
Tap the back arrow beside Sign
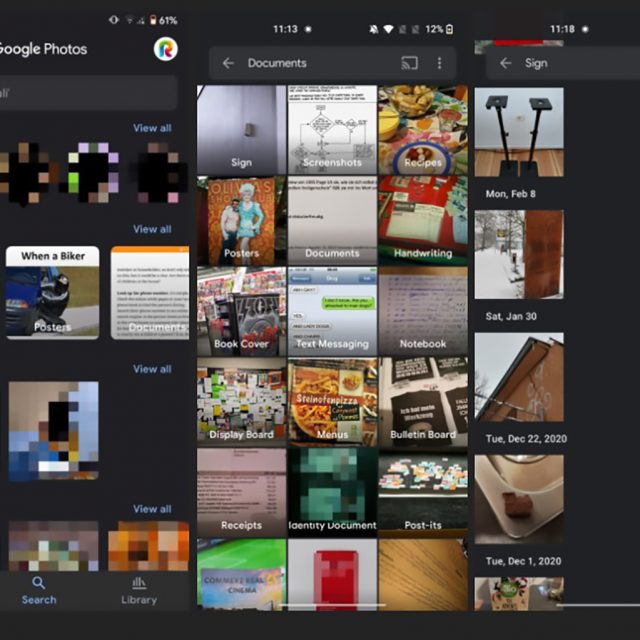tap(505, 63)
